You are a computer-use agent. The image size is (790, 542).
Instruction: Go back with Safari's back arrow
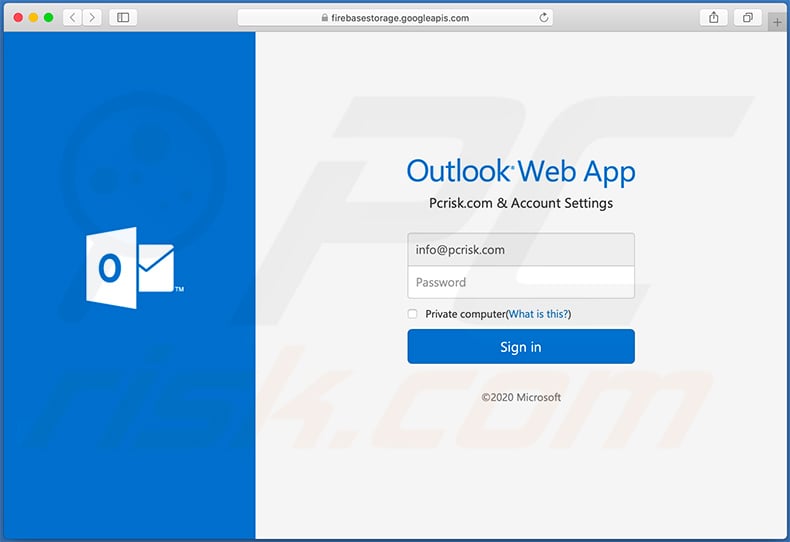[73, 18]
